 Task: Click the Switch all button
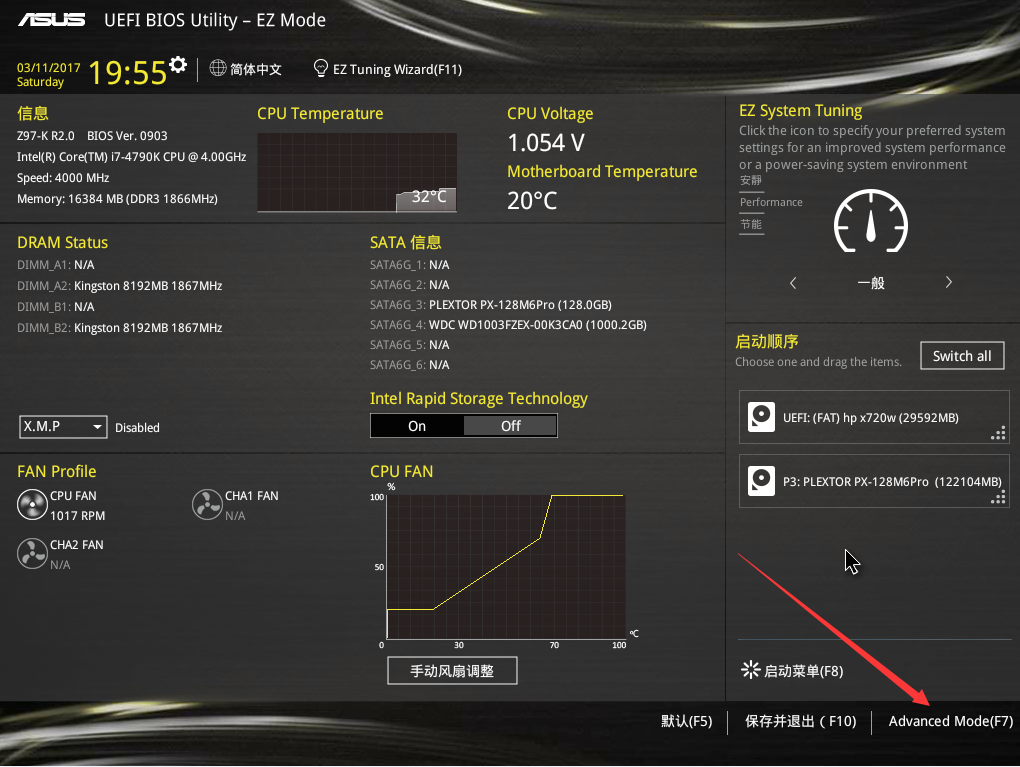[962, 356]
